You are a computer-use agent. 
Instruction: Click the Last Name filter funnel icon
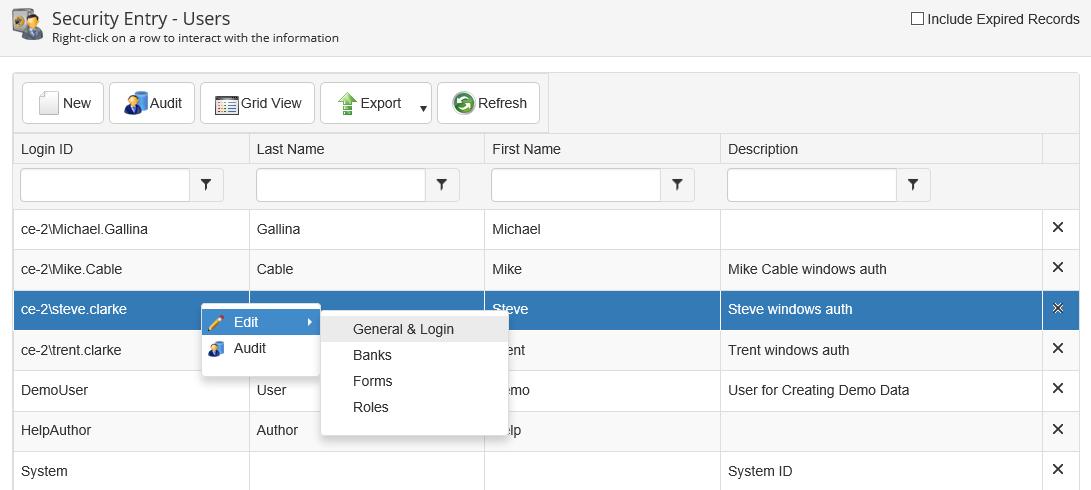coord(442,185)
